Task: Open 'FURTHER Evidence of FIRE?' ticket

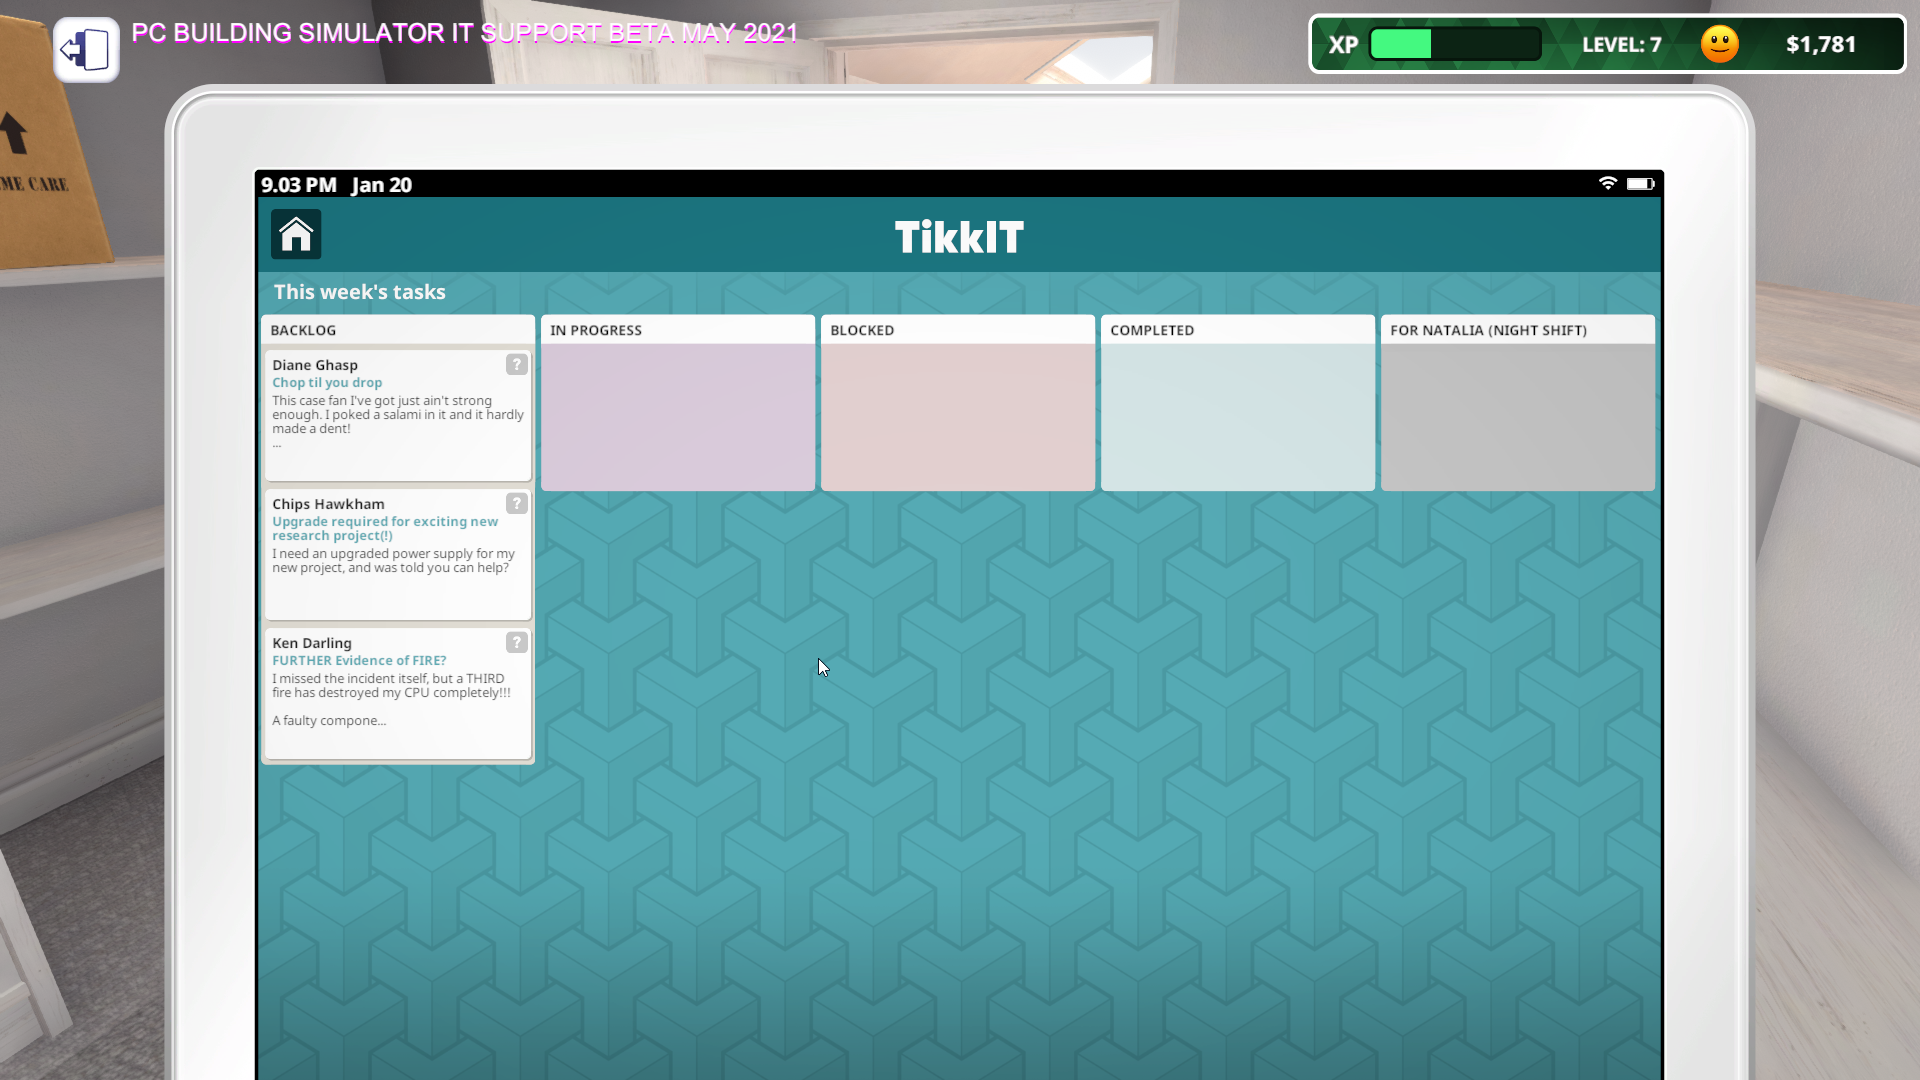Action: pyautogui.click(x=359, y=661)
